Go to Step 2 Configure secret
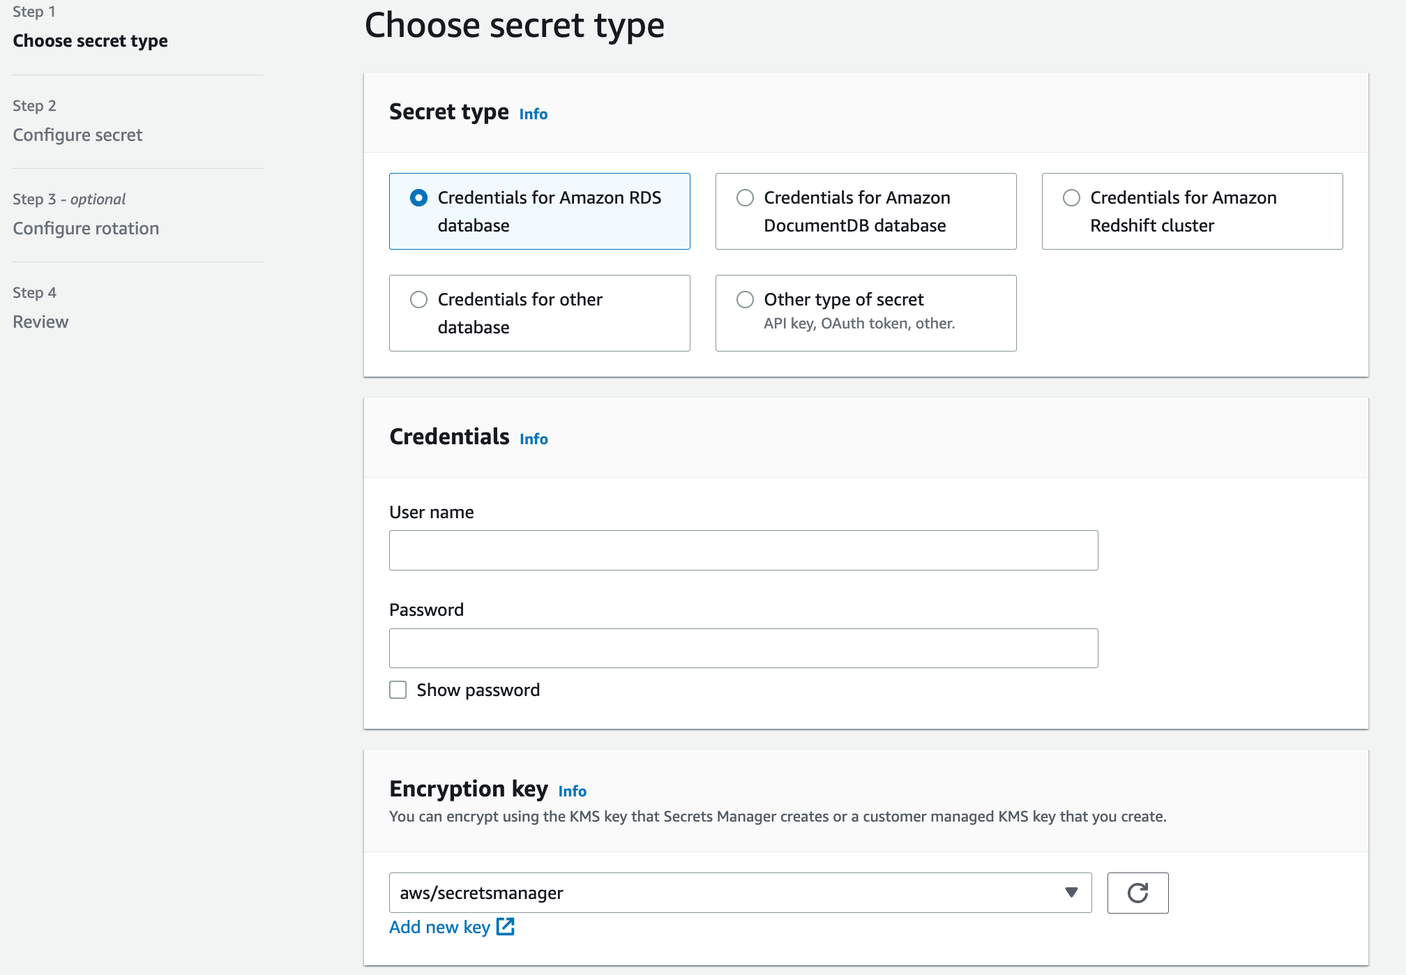Screen dimensions: 1406x975 pyautogui.click(x=78, y=135)
